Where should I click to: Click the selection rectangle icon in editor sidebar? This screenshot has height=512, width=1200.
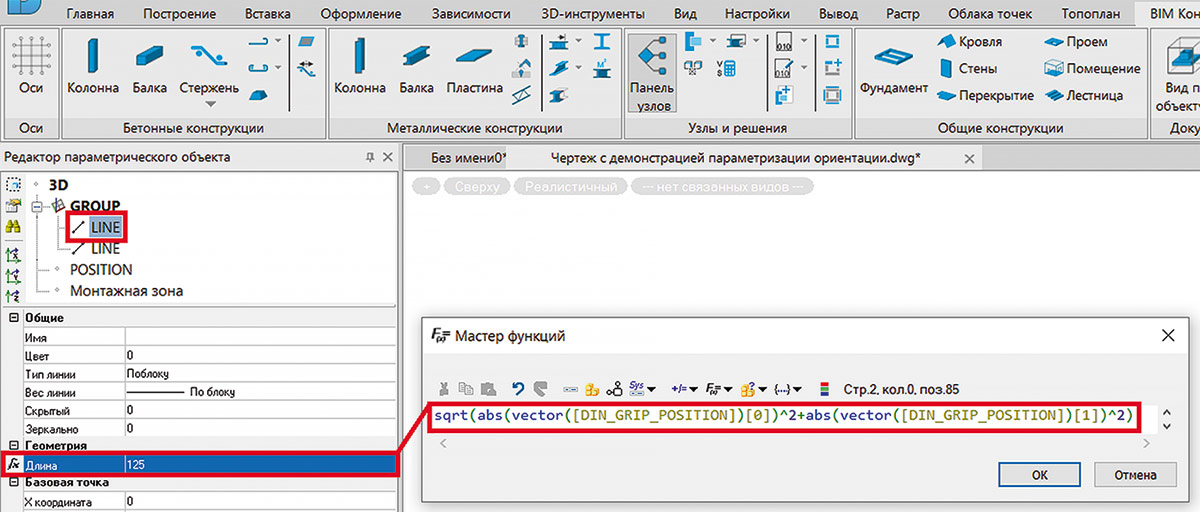14,184
